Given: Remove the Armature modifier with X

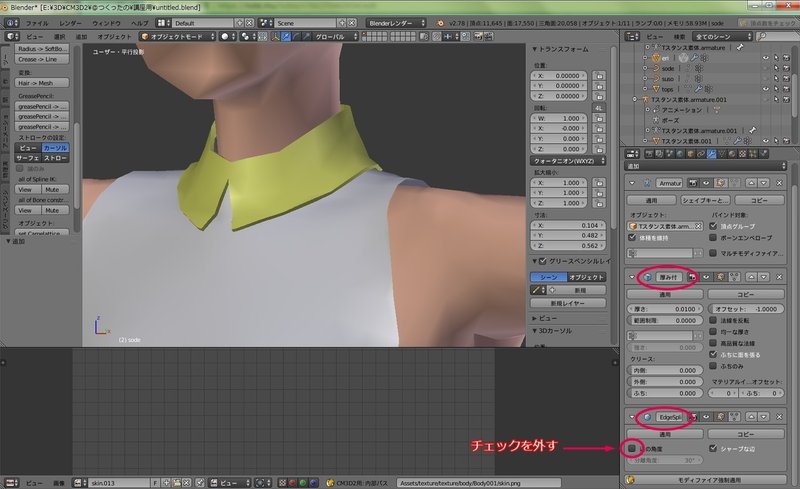Looking at the screenshot, I should coord(779,183).
